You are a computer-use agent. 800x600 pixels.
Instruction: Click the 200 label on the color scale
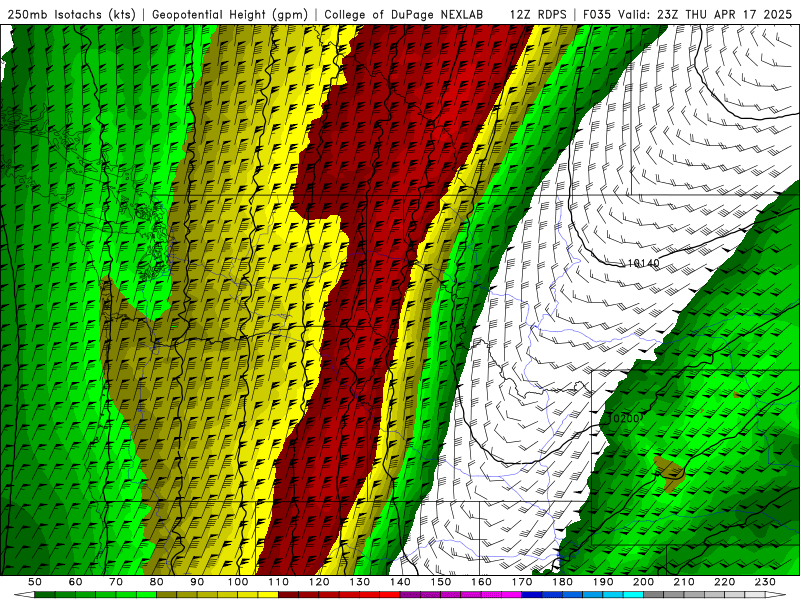click(x=643, y=582)
